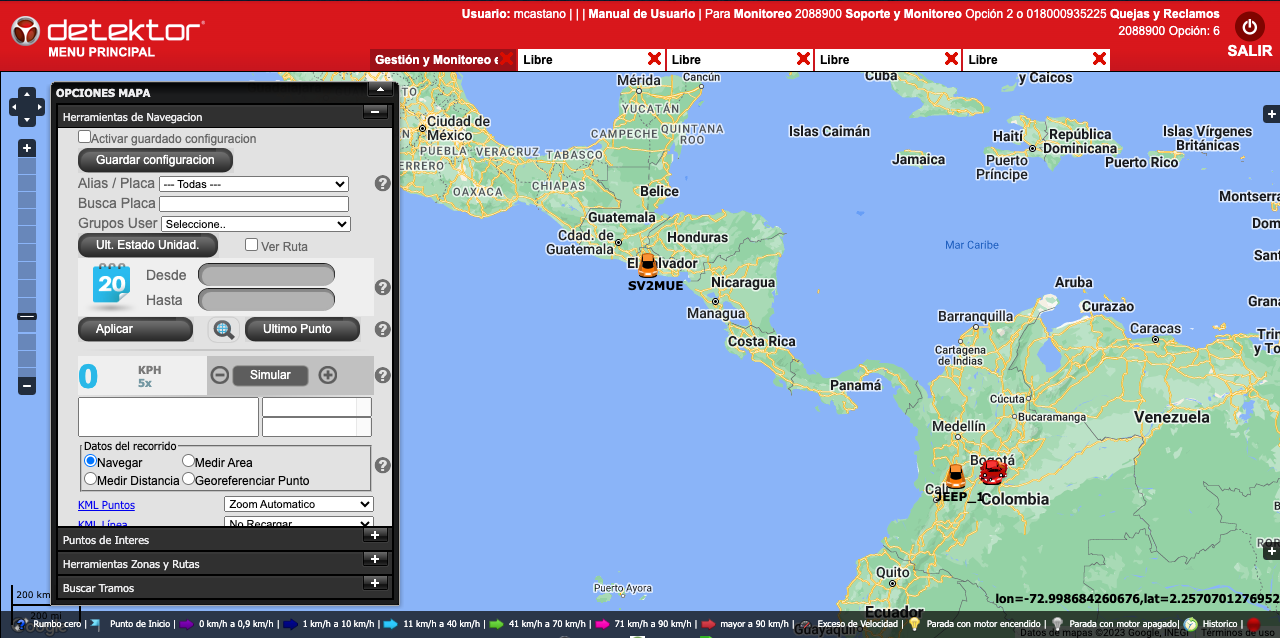Open the Manual de Usuario link
Screen dimensions: 1280x638
coord(641,14)
